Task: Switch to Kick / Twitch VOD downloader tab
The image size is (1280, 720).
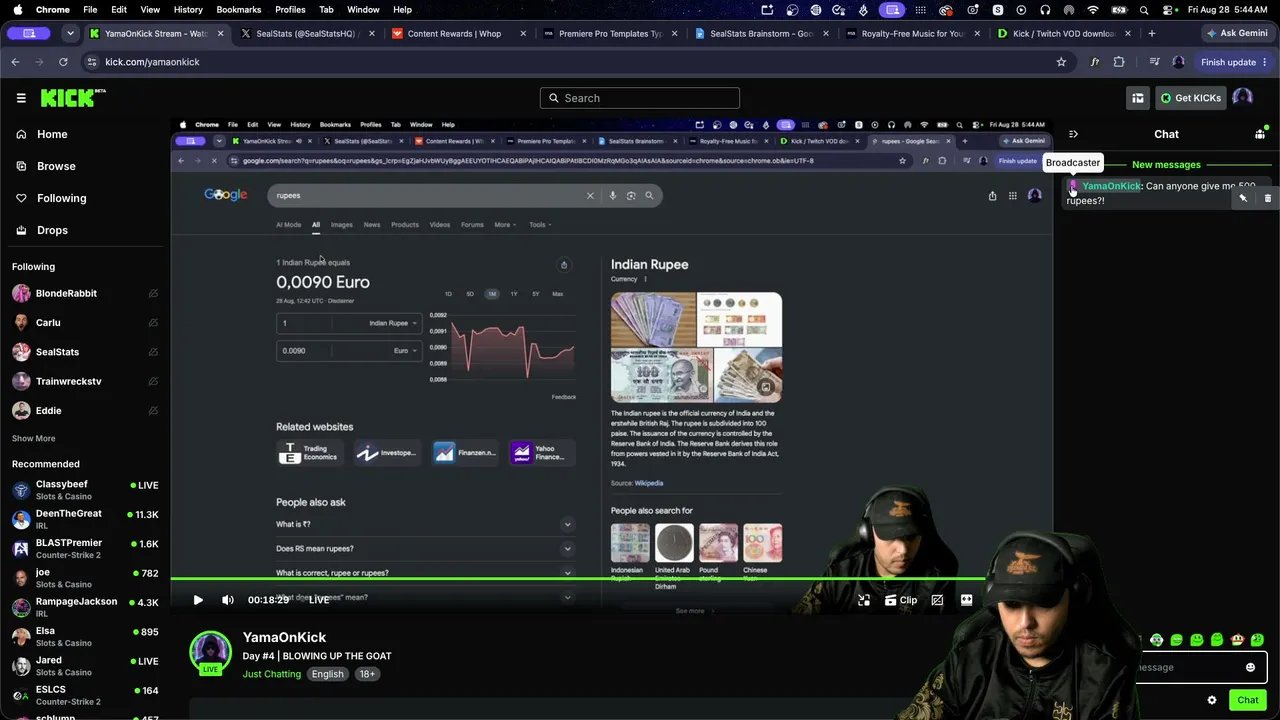Action: pyautogui.click(x=1062, y=33)
